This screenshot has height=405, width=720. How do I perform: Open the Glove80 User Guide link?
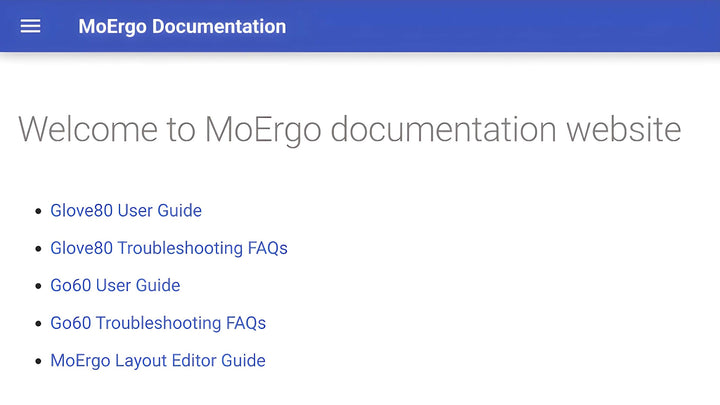[x=126, y=211]
